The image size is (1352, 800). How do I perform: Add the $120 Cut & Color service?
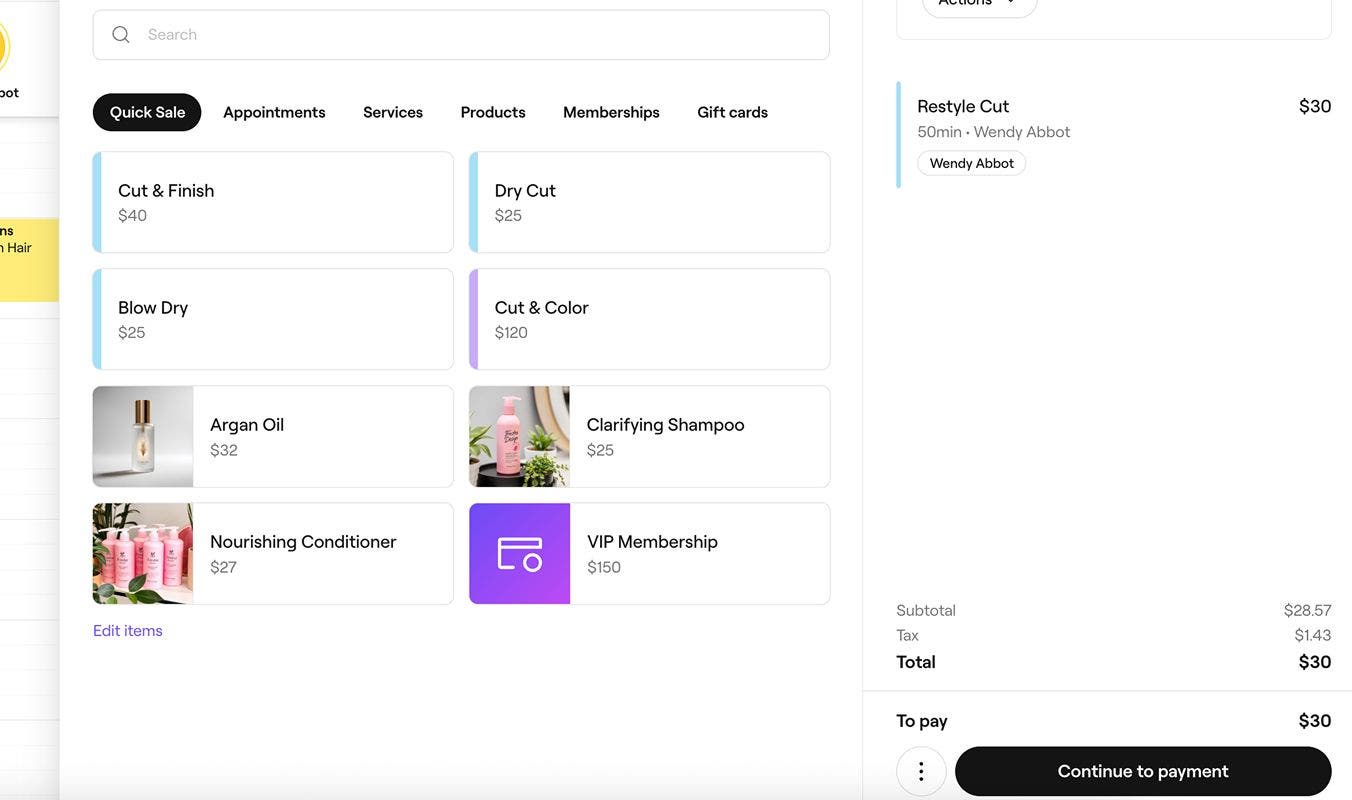(650, 319)
